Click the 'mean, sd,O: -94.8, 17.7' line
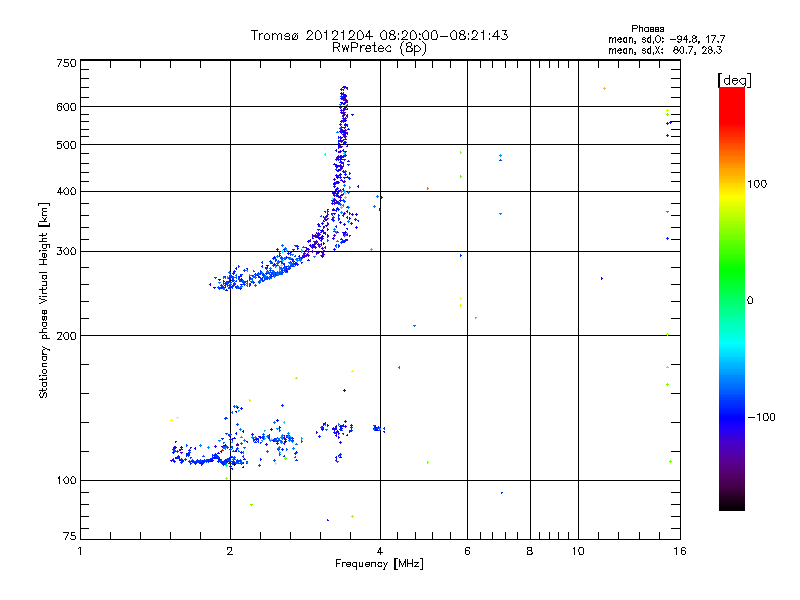This screenshot has width=800, height=600. [x=666, y=39]
